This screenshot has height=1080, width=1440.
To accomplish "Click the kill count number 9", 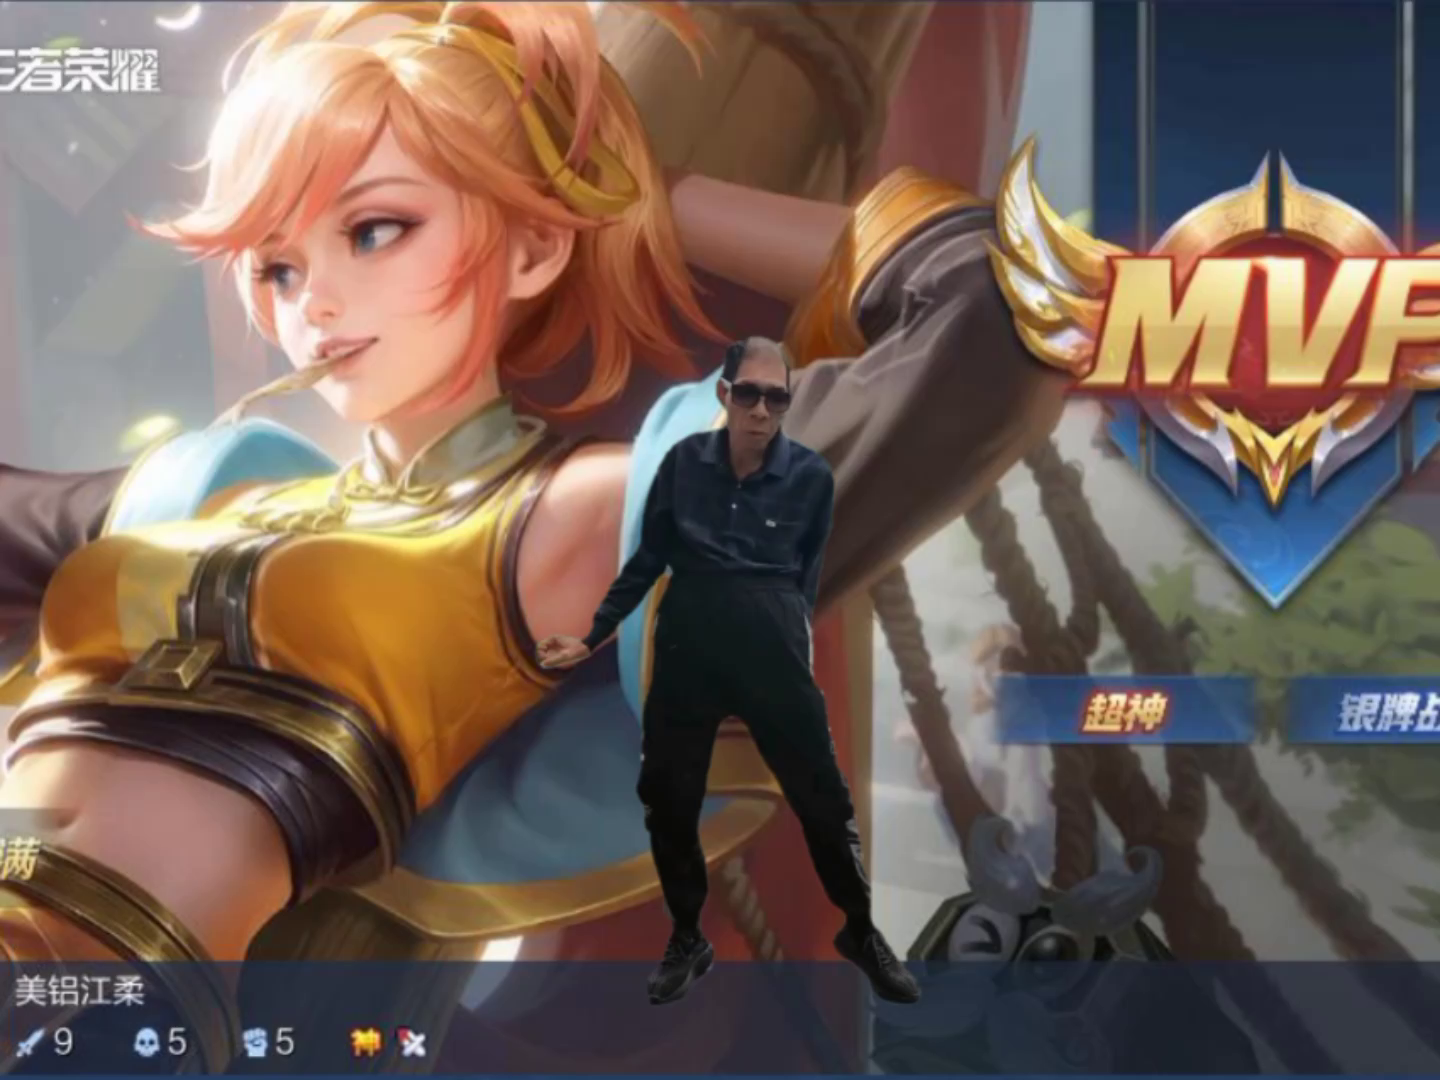I will click(x=63, y=1043).
